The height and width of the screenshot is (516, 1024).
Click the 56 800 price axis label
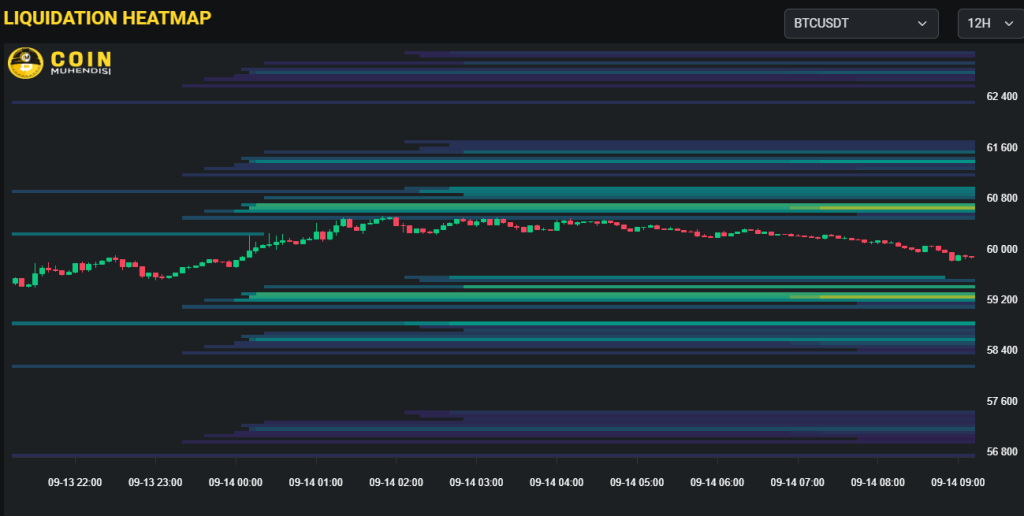pos(1001,452)
